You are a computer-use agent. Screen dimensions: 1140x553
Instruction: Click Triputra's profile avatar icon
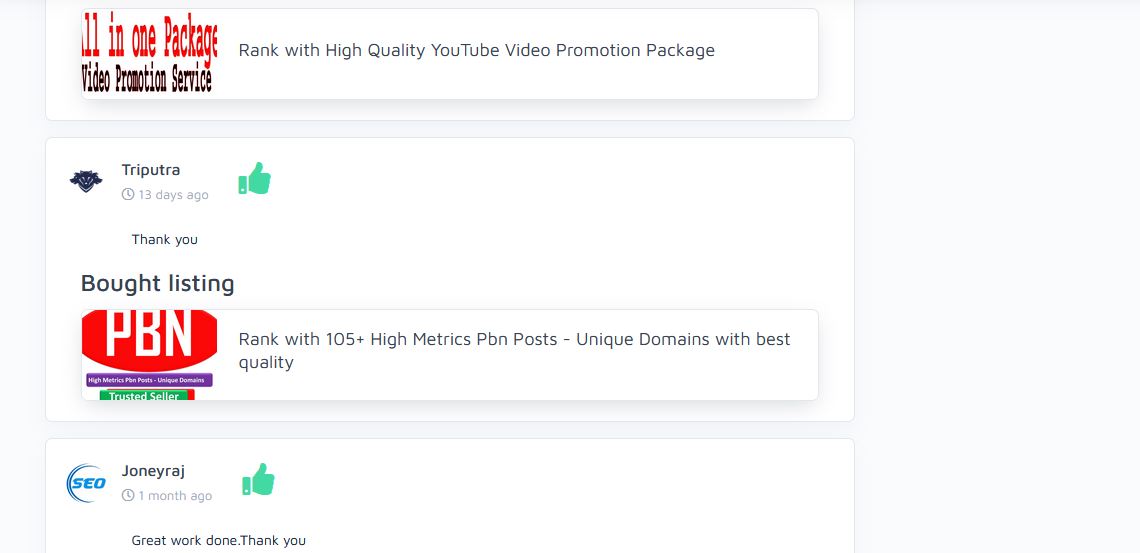[86, 181]
